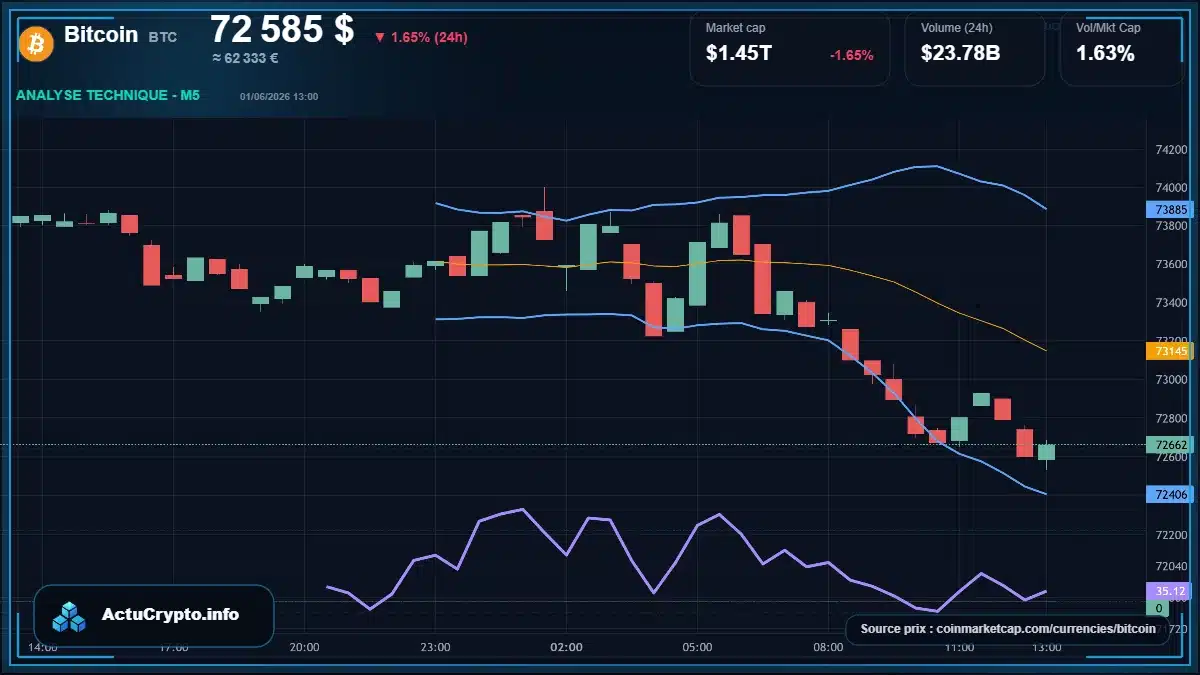Click the 72200 price axis label
This screenshot has width=1200, height=675.
1171,535
